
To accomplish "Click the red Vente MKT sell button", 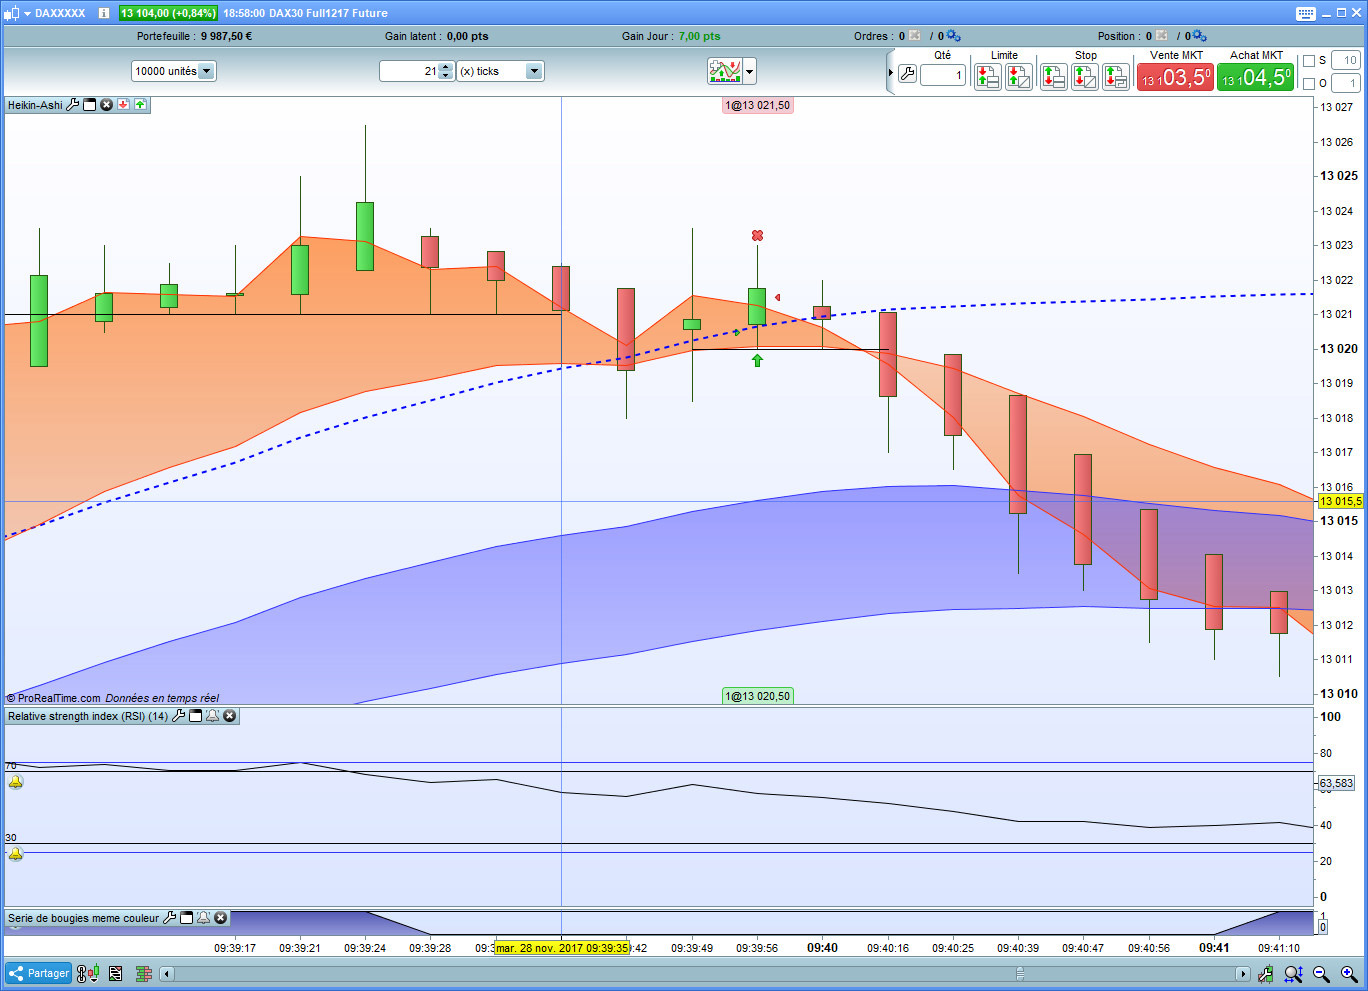I will pos(1176,77).
